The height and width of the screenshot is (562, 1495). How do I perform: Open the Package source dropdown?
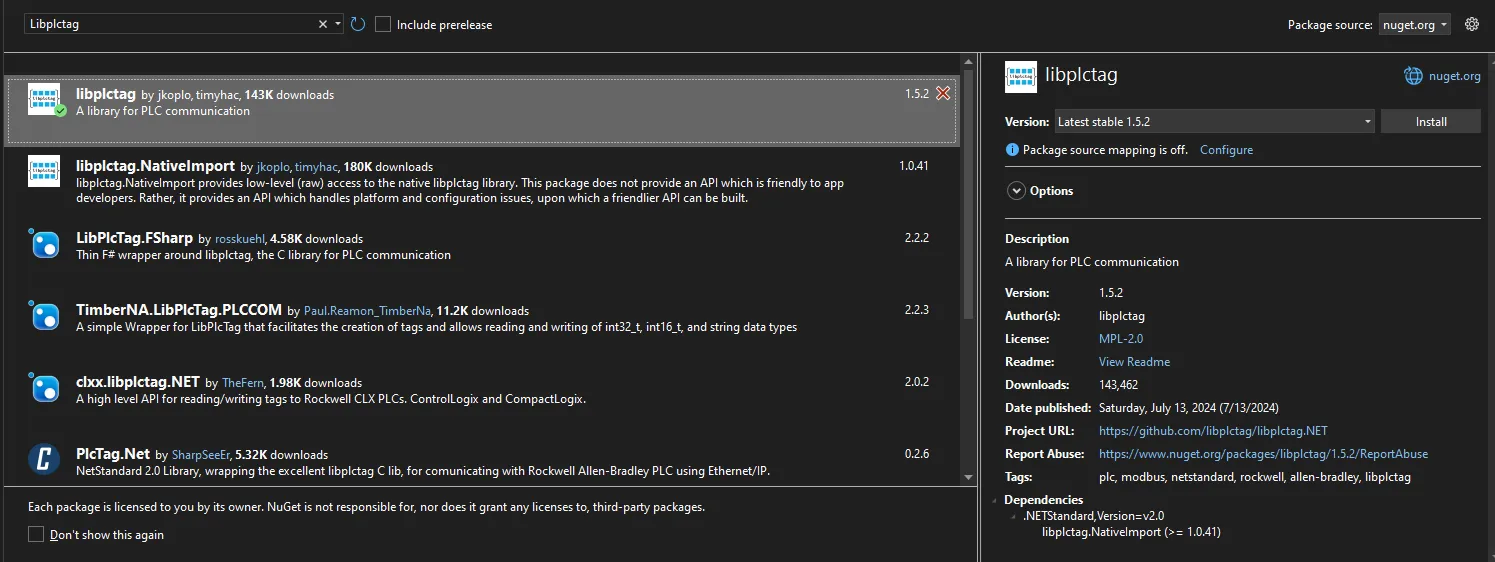pos(1414,25)
